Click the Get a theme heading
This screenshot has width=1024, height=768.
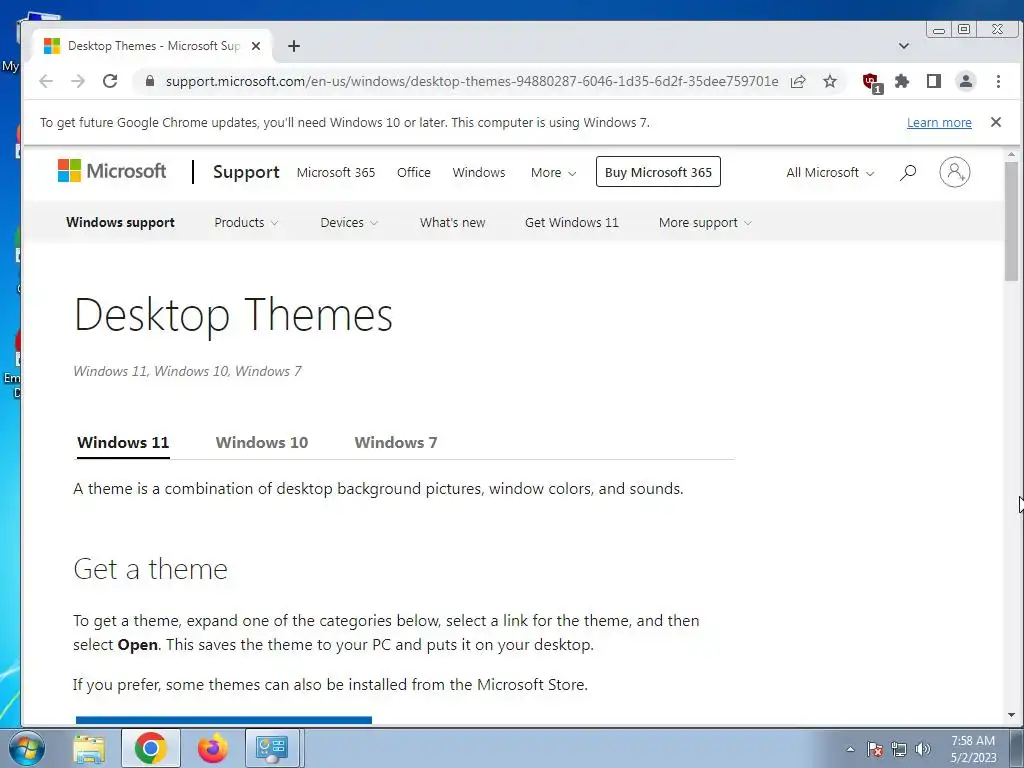point(150,569)
